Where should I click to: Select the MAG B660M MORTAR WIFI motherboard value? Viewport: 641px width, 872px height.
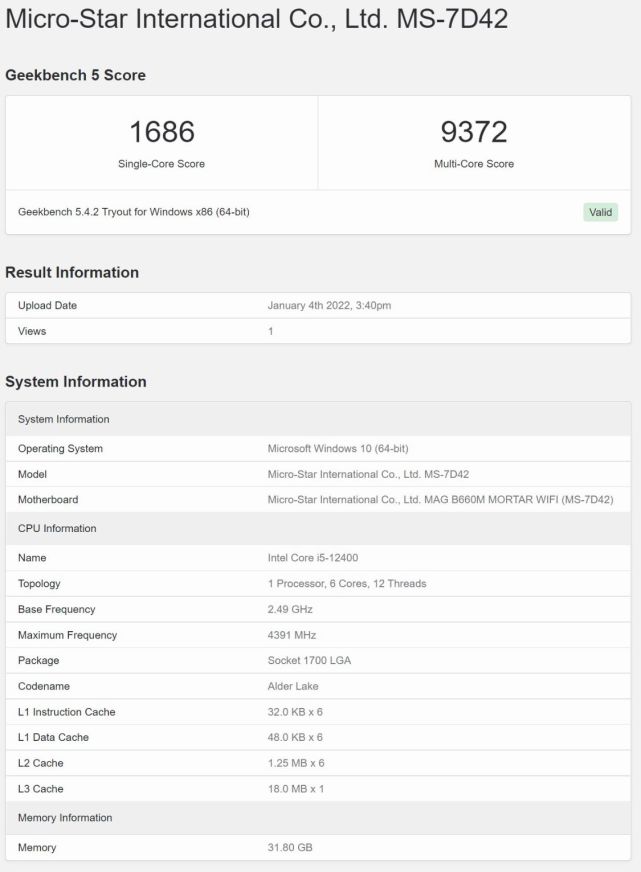440,500
